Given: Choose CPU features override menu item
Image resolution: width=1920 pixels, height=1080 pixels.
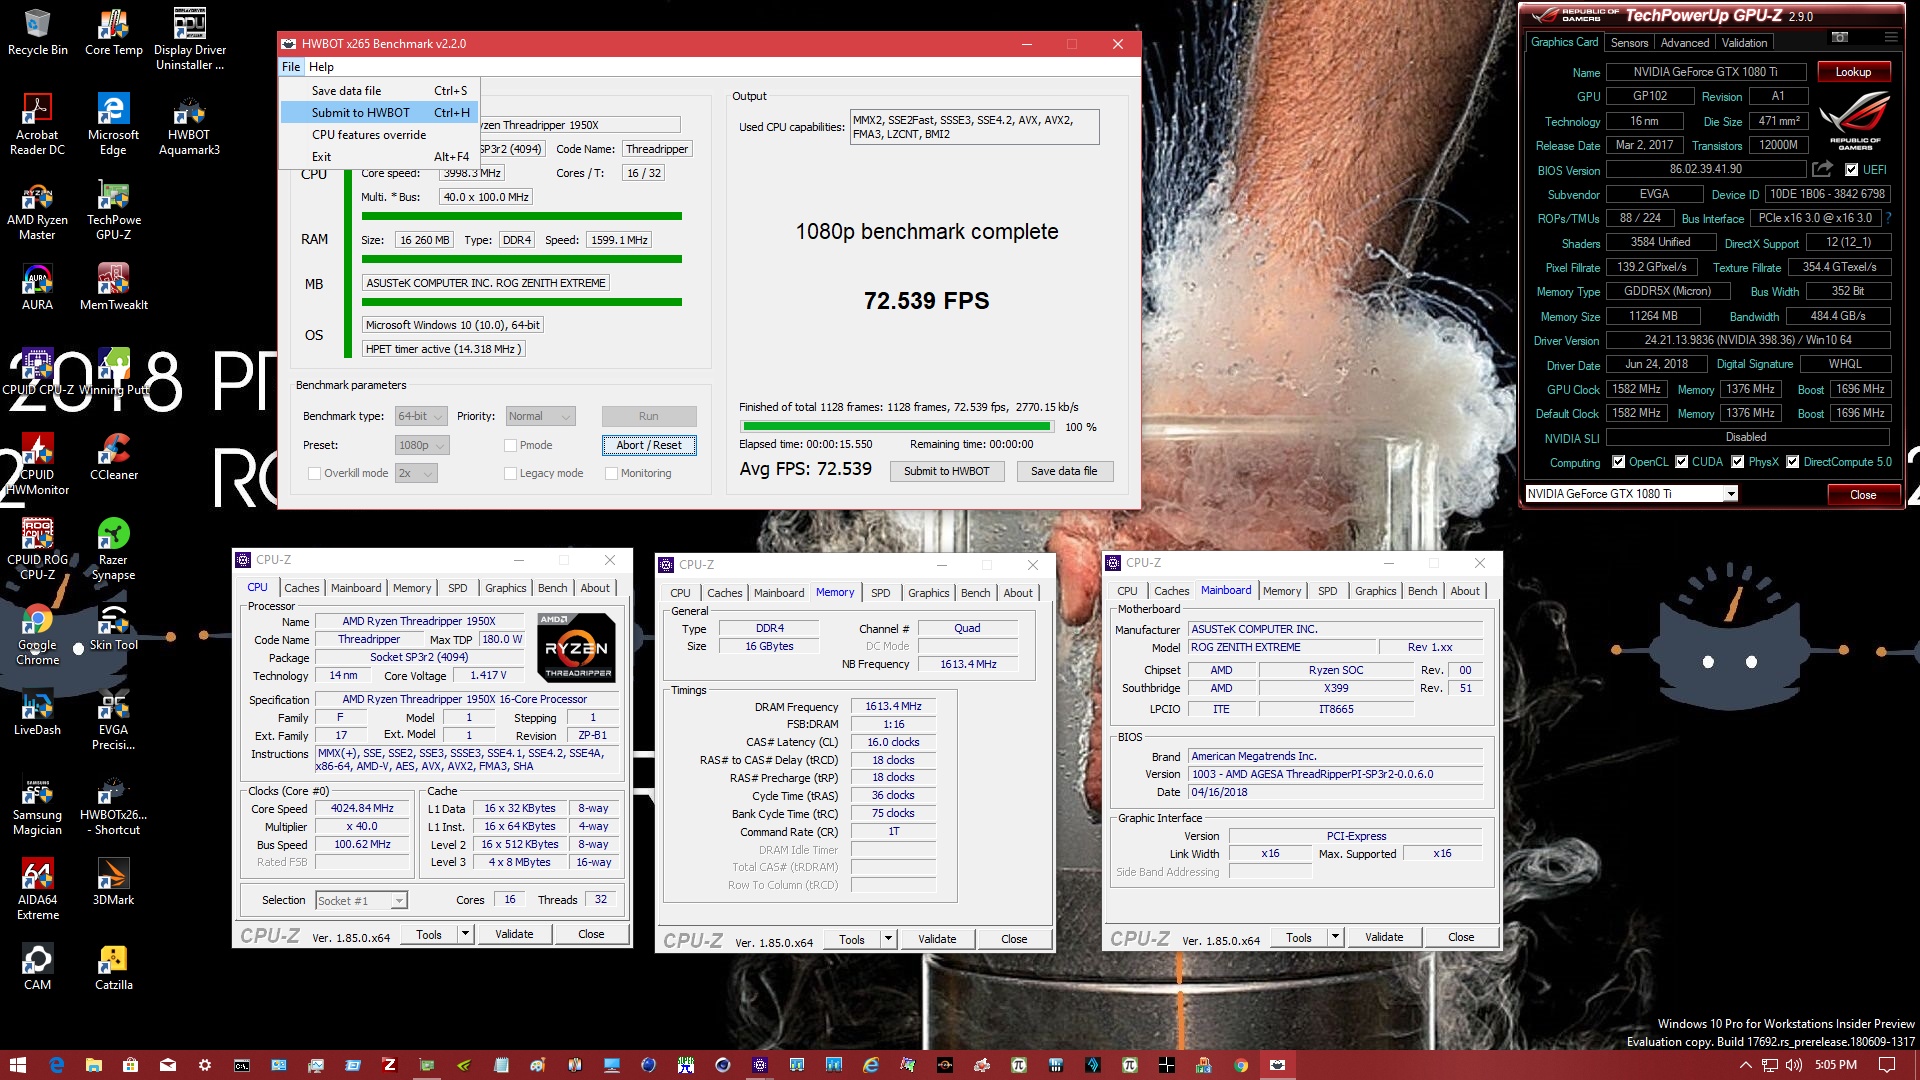Looking at the screenshot, I should pyautogui.click(x=379, y=135).
